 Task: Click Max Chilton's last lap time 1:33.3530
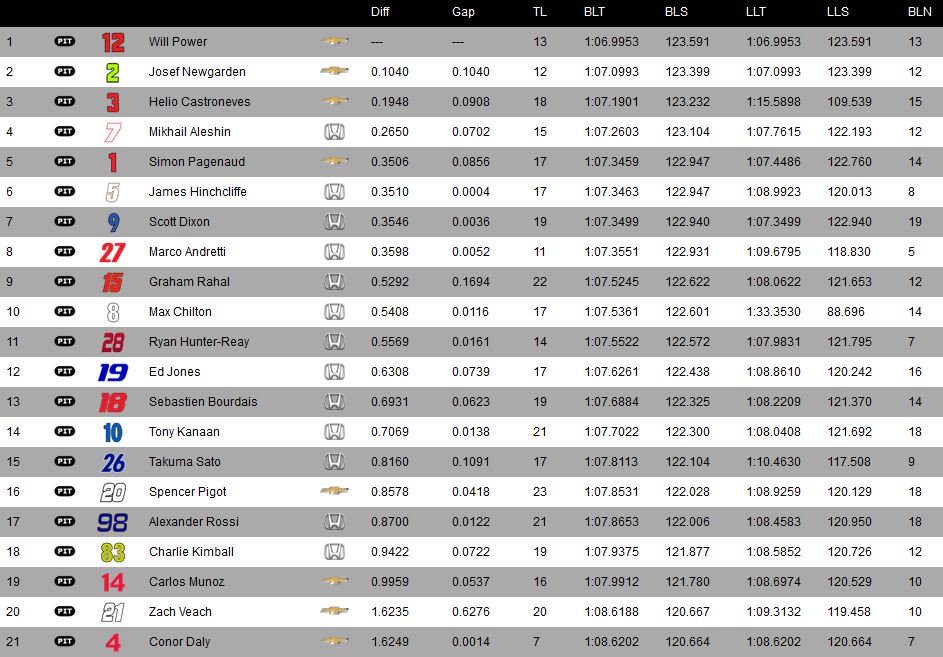(773, 312)
